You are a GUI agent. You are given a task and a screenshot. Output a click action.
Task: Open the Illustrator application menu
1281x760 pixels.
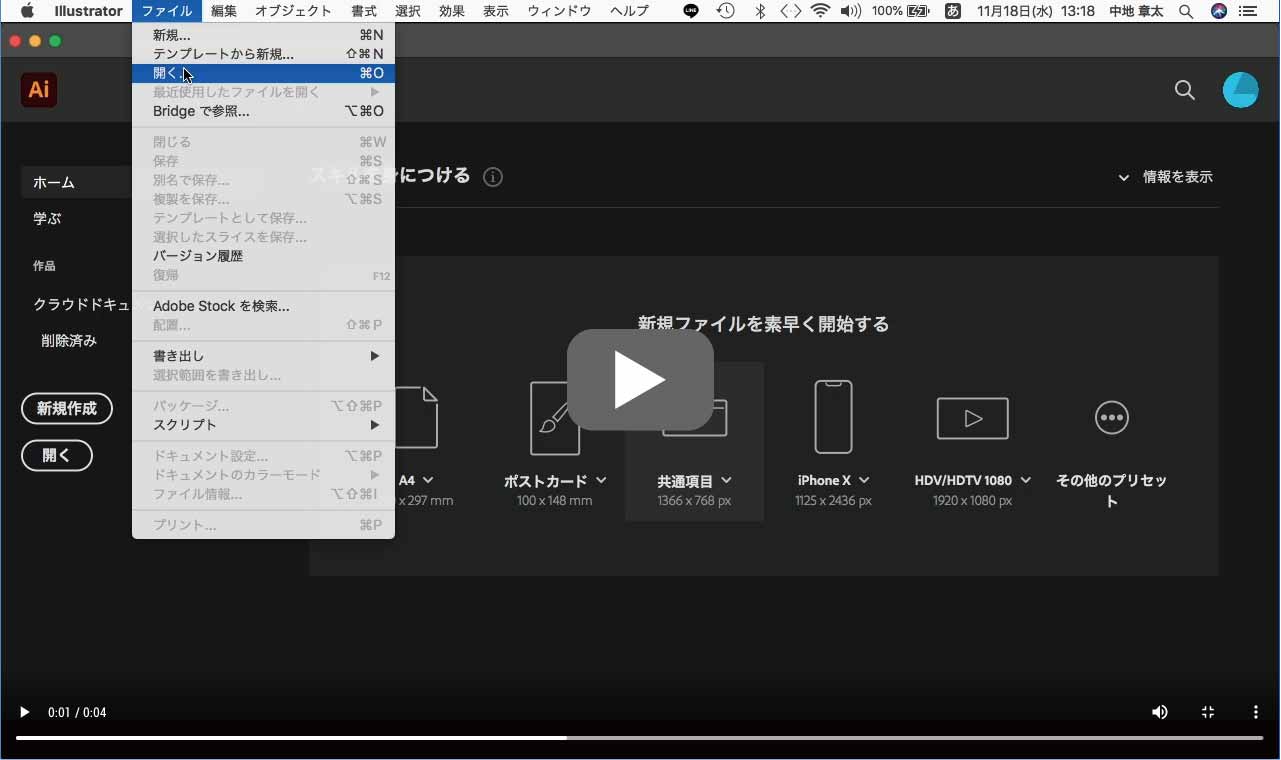[88, 11]
